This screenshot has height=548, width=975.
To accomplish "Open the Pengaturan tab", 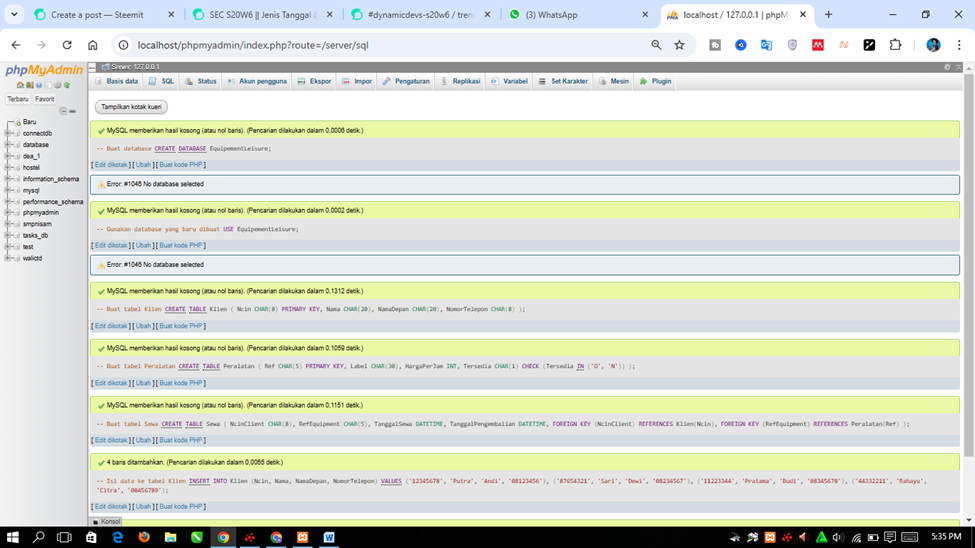I will [406, 81].
